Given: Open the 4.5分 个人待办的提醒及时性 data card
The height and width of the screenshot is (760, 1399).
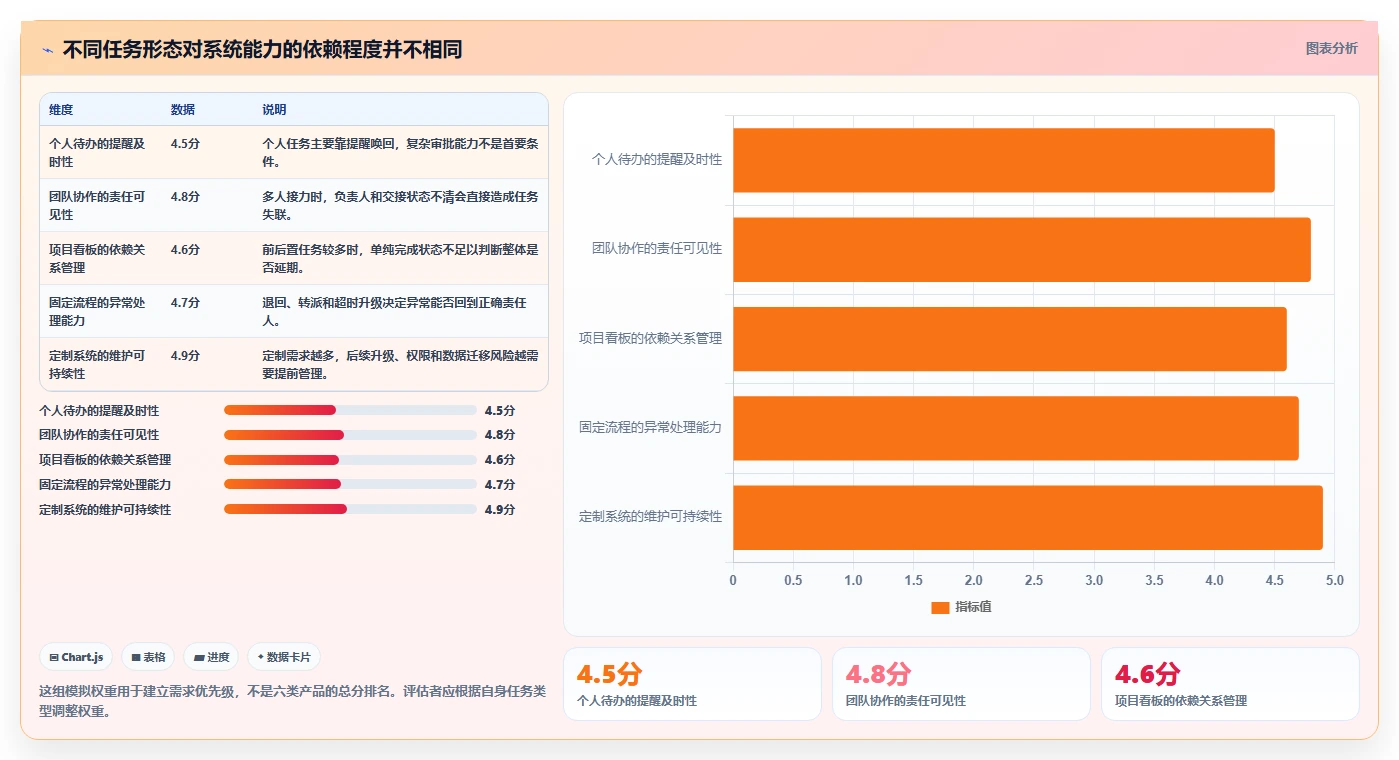Looking at the screenshot, I should (692, 684).
